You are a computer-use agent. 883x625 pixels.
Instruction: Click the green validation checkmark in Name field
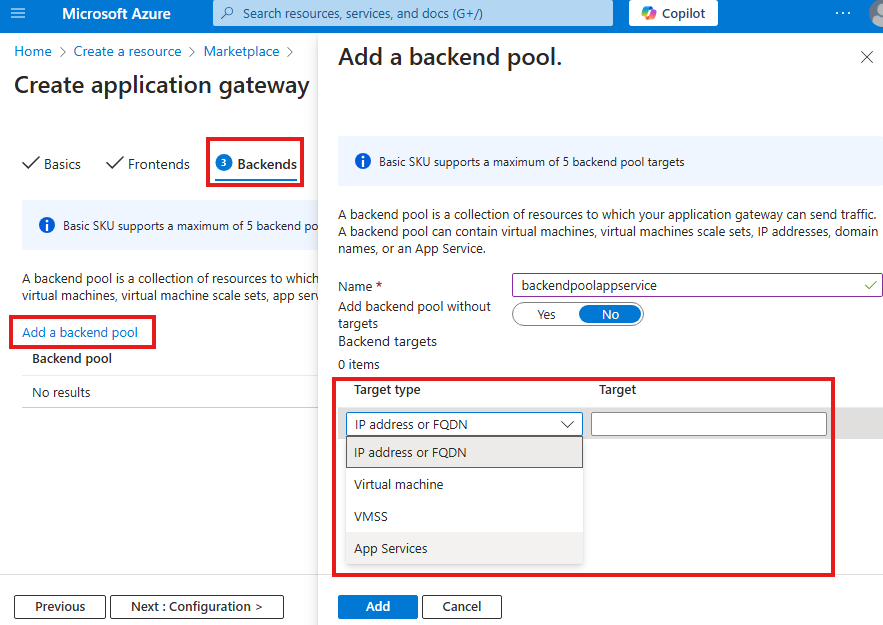click(871, 285)
